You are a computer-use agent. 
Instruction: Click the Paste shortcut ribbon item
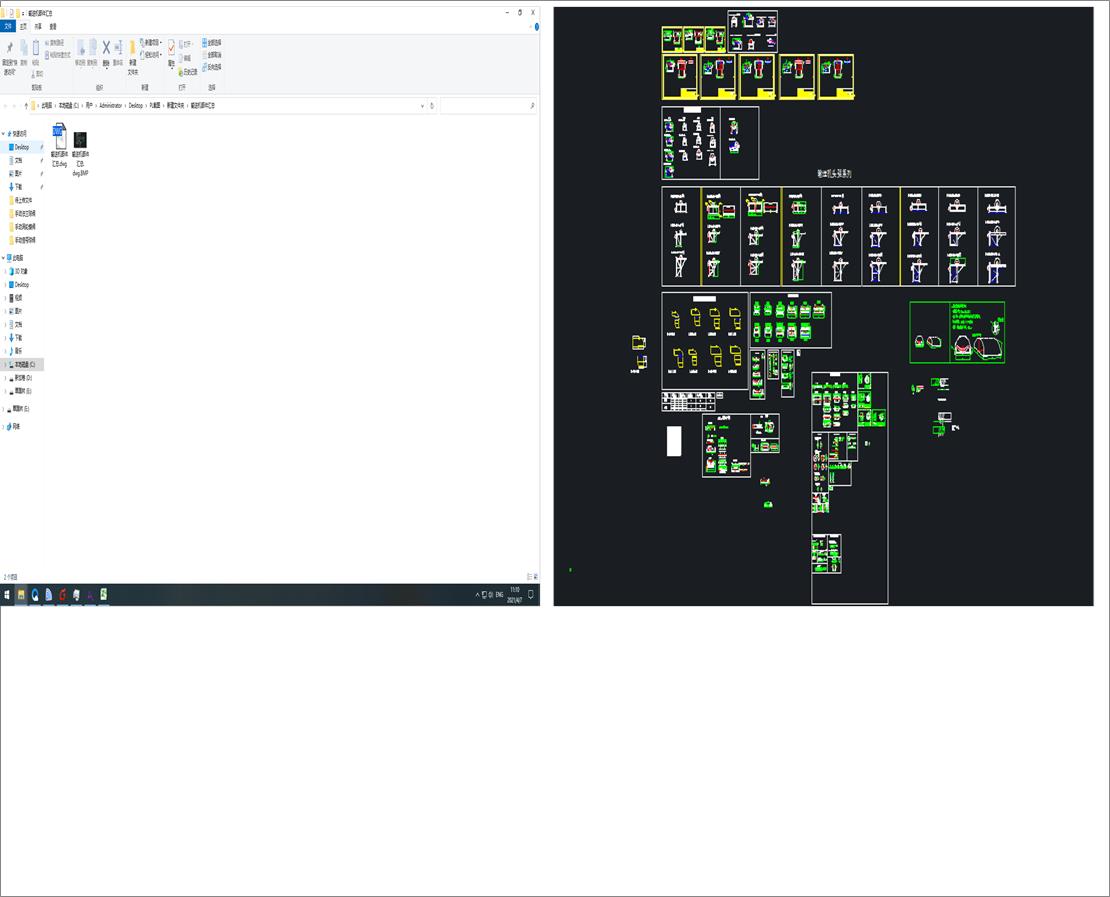pos(57,55)
